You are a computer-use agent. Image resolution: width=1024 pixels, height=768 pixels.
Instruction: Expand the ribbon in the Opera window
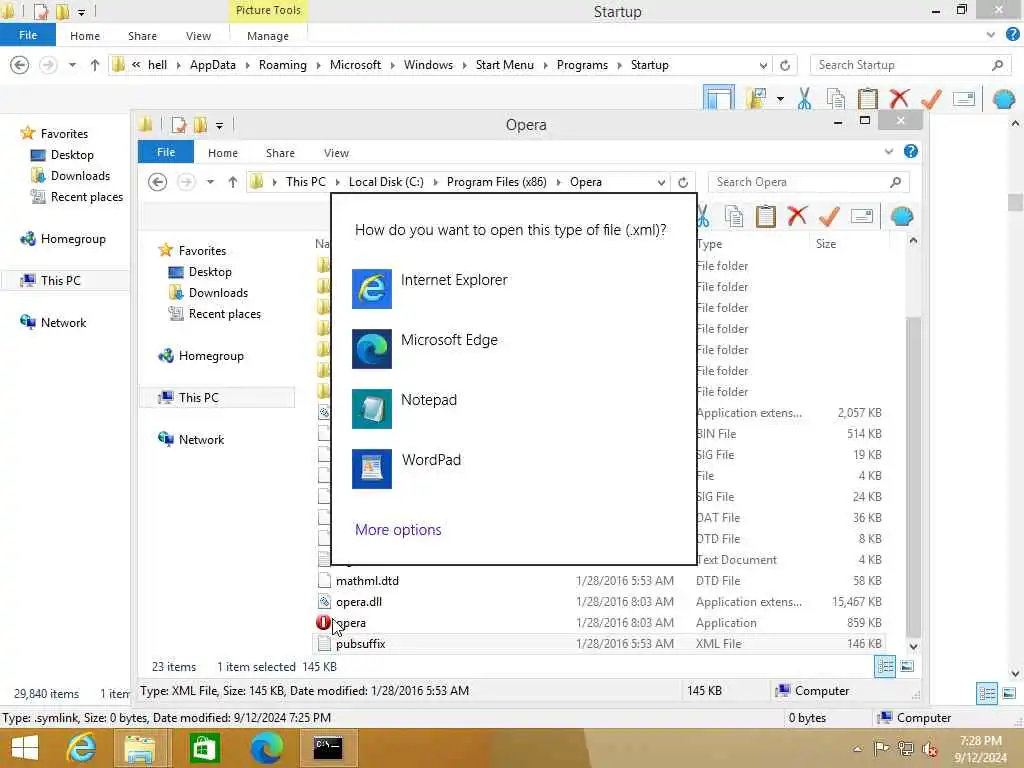click(889, 152)
